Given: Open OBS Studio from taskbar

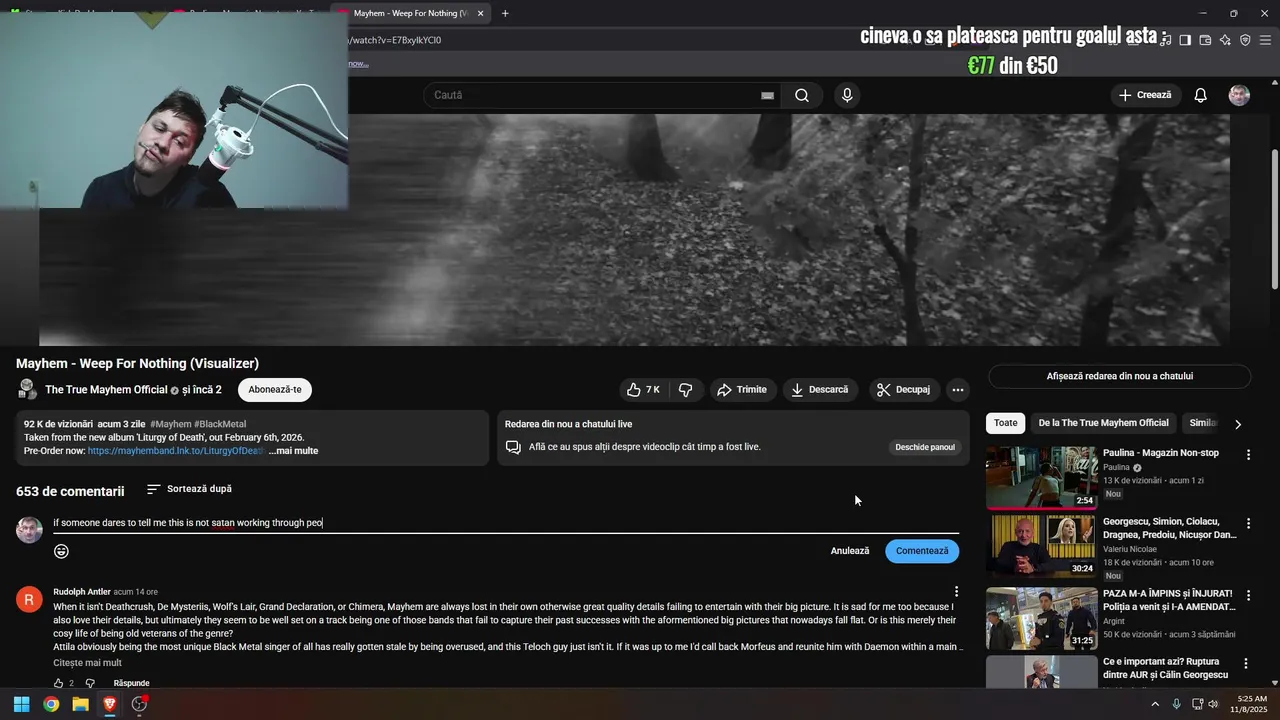Looking at the screenshot, I should click(x=139, y=704).
